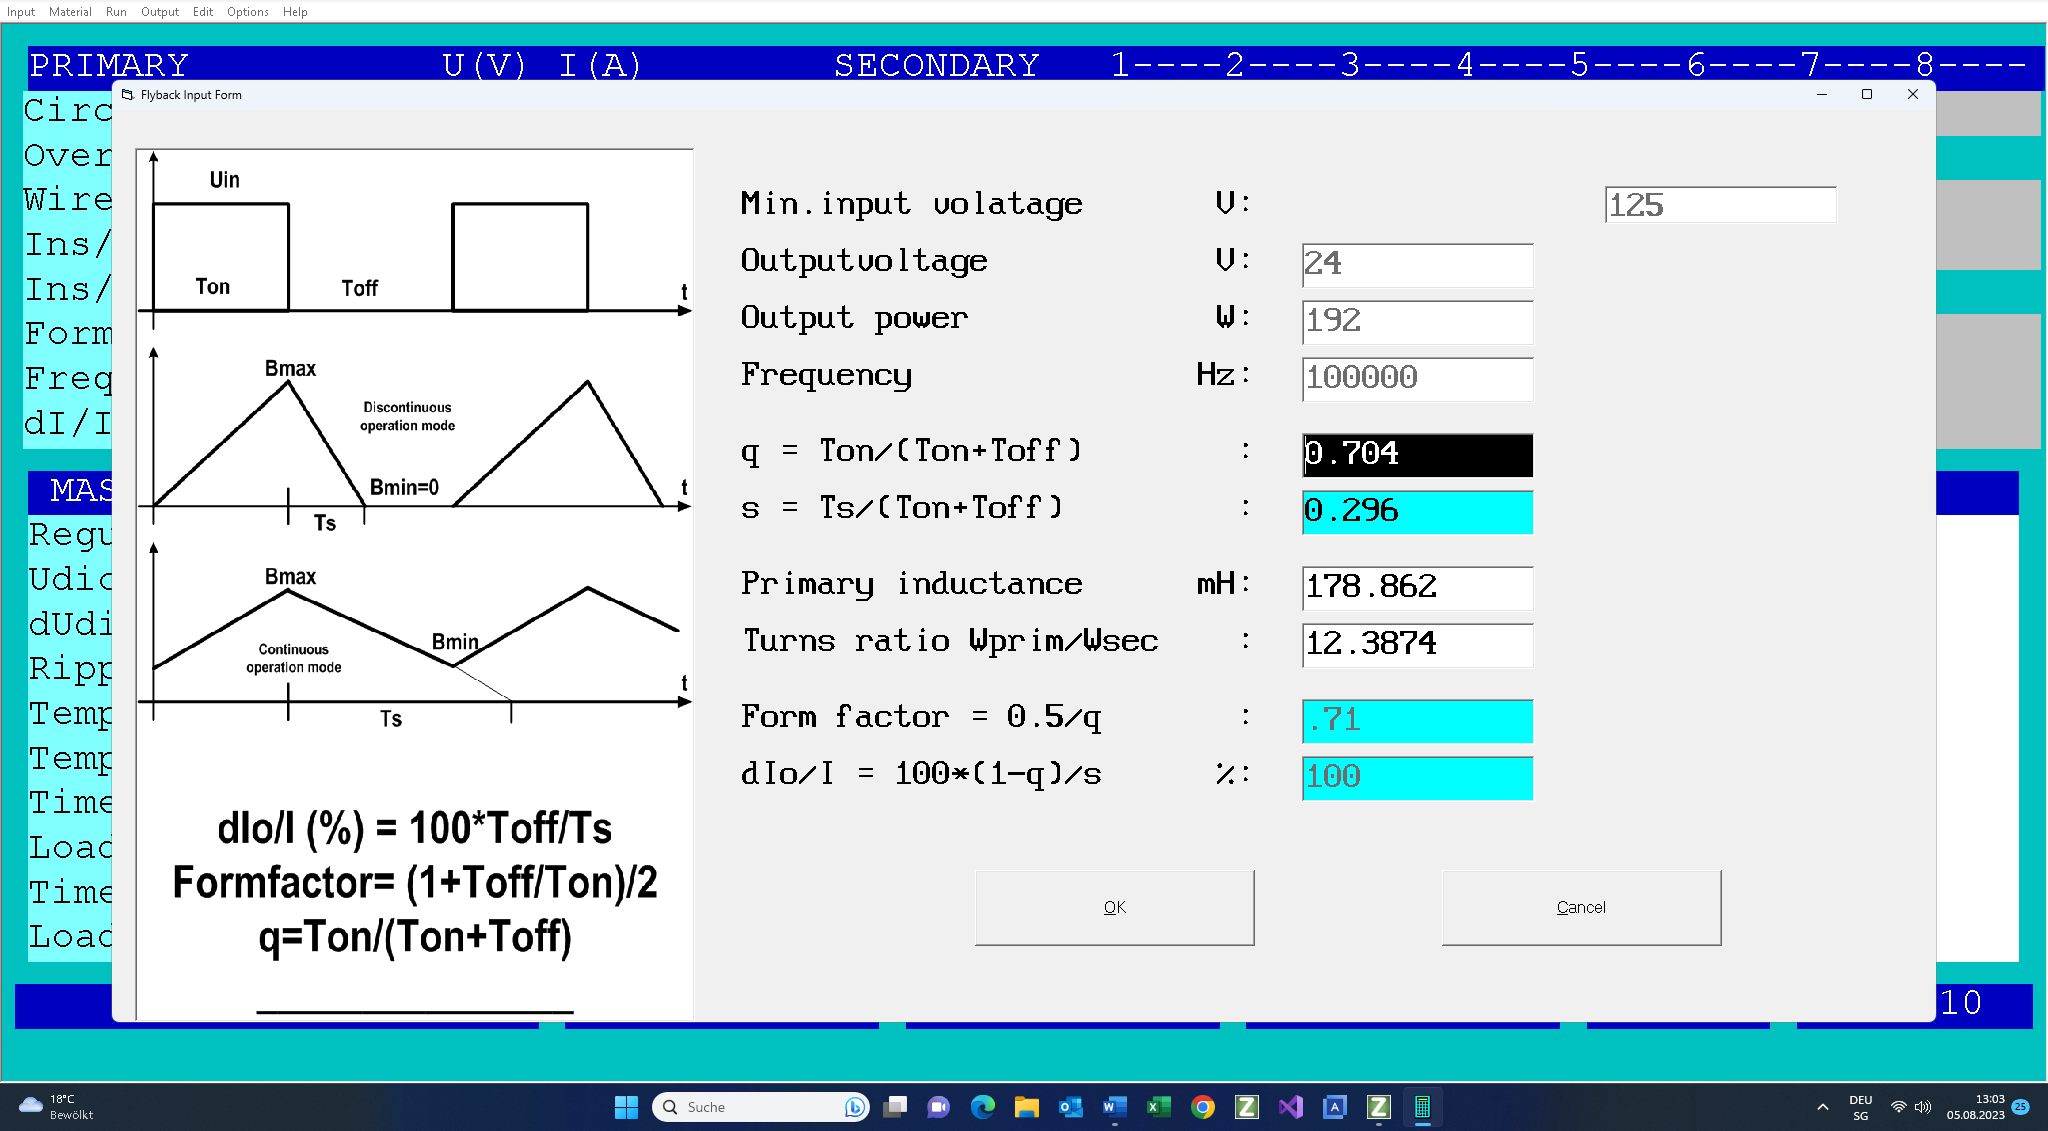Show hidden system tray icons
Viewport: 2048px width, 1131px height.
pyautogui.click(x=1822, y=1107)
